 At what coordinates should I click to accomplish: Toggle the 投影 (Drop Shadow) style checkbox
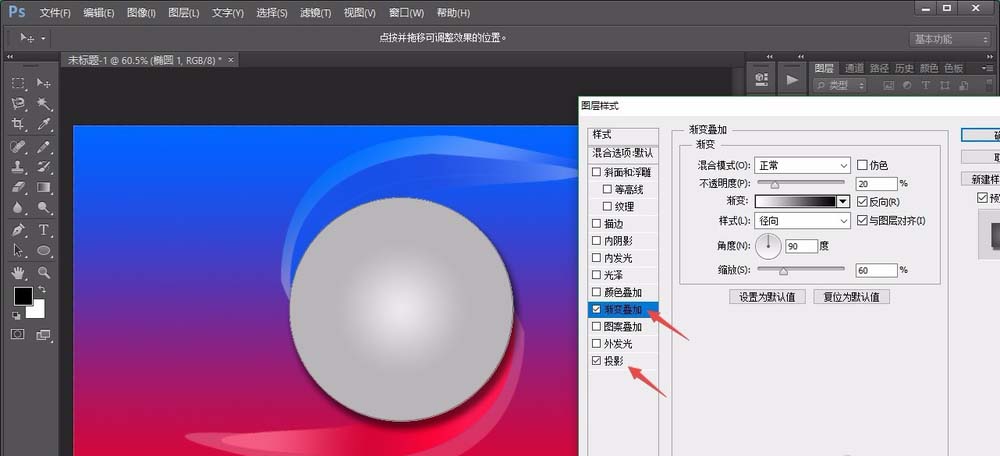597,360
